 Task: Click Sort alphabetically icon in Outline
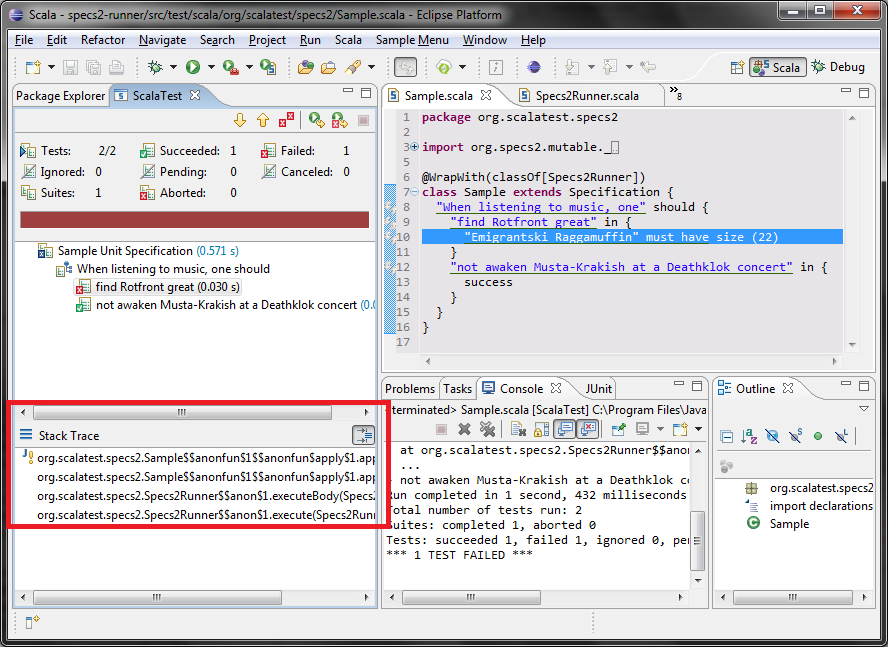749,436
